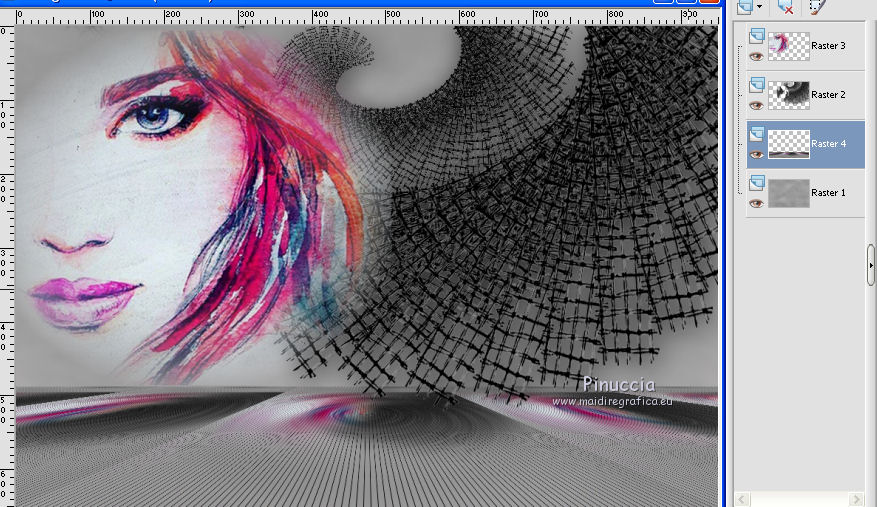Click the 'Raster 4' layer name

click(x=828, y=144)
